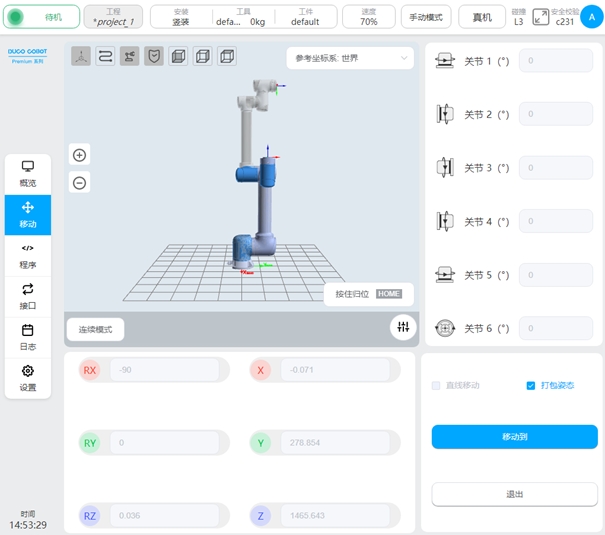Screen dimensions: 605x535
Task: Toggle the 手动模式 mode button
Action: coord(427,17)
